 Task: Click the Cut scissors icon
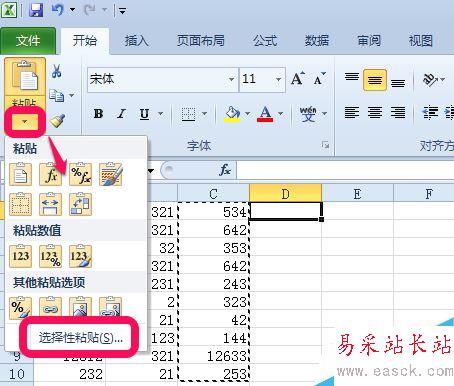[56, 71]
